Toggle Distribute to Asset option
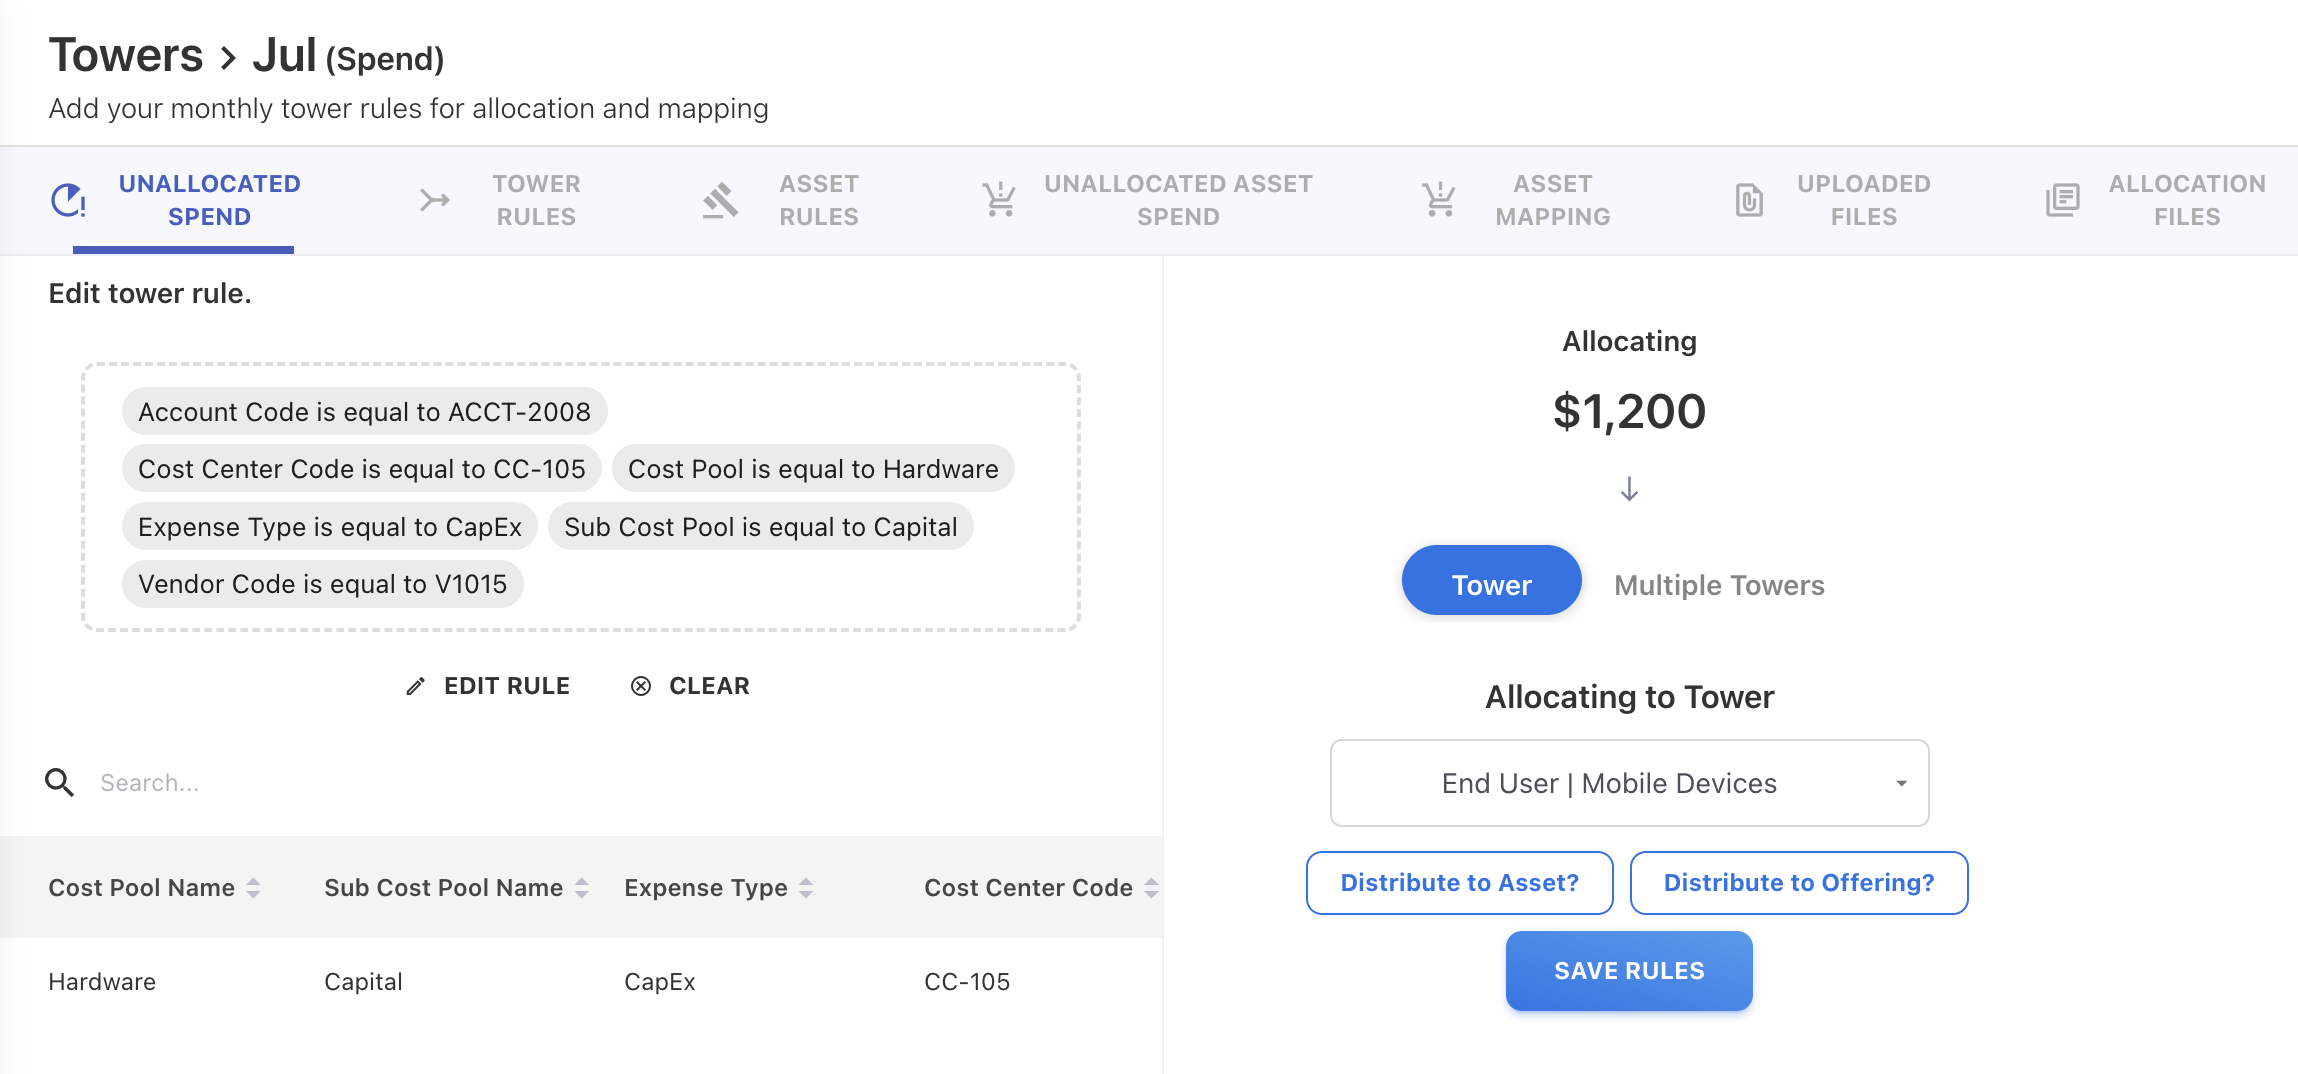Screen dimensions: 2298x1074 click(1459, 883)
